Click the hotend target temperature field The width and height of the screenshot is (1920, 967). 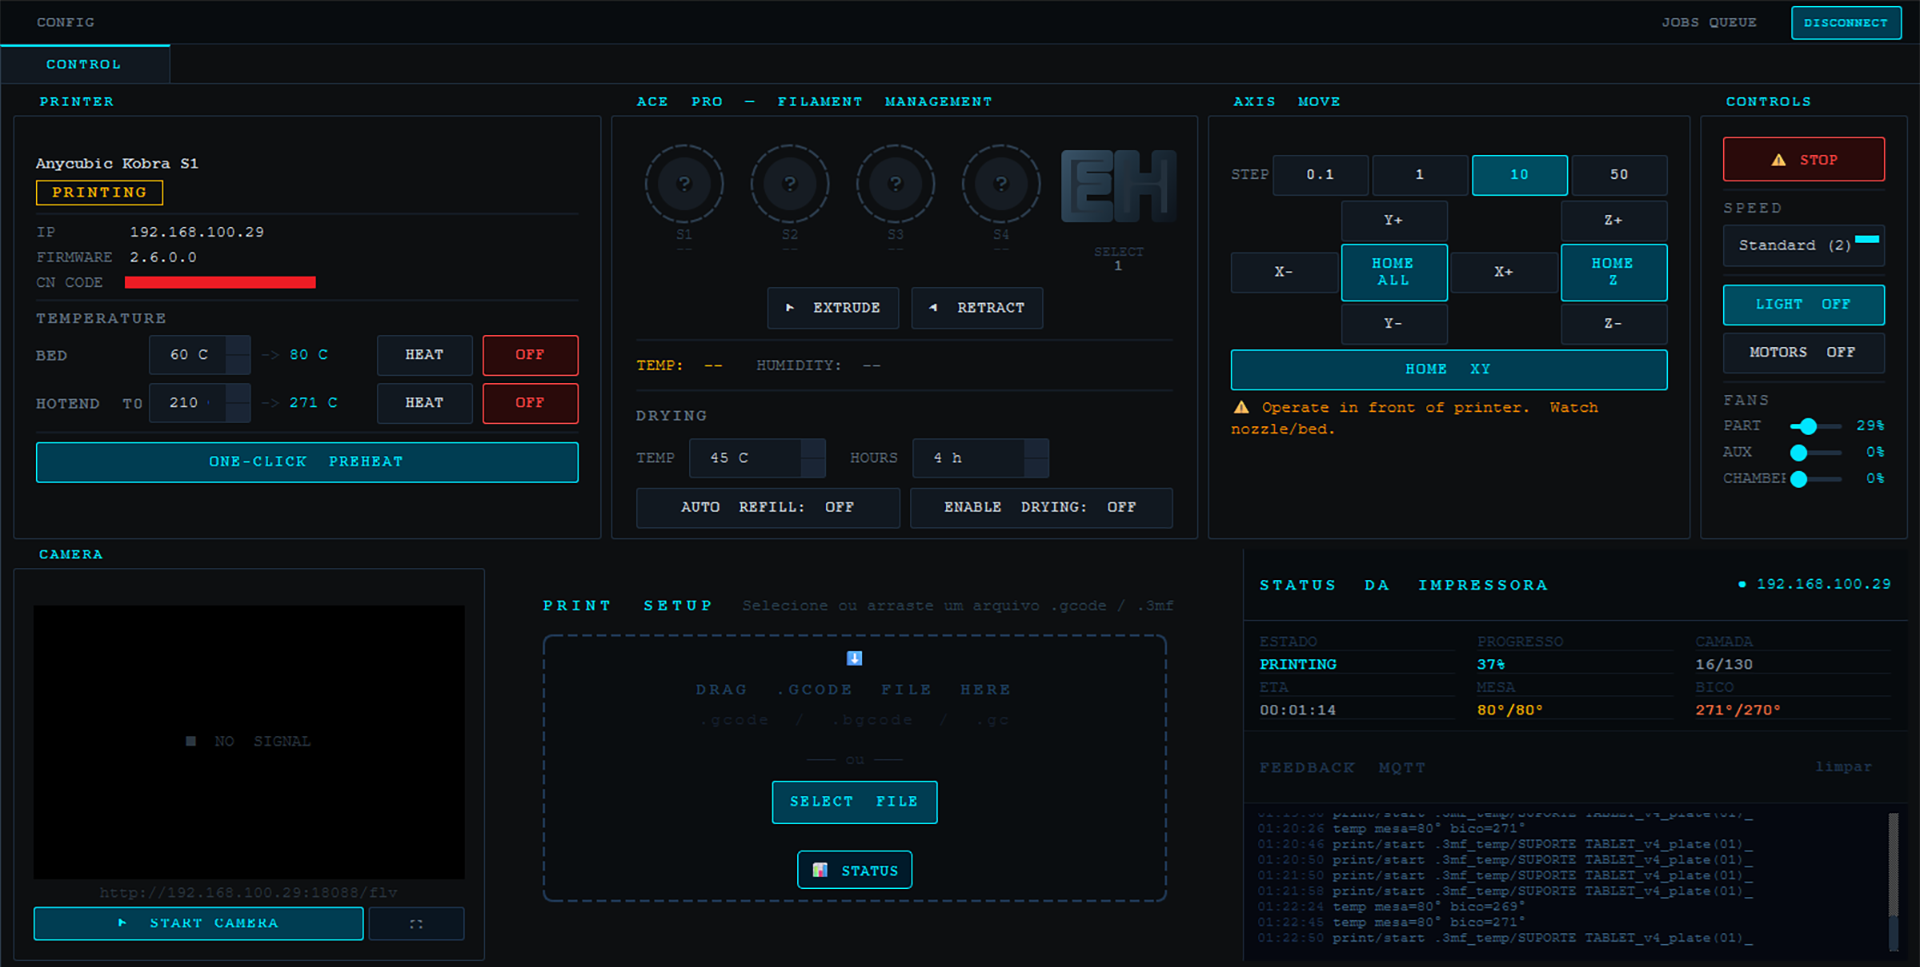pos(188,403)
